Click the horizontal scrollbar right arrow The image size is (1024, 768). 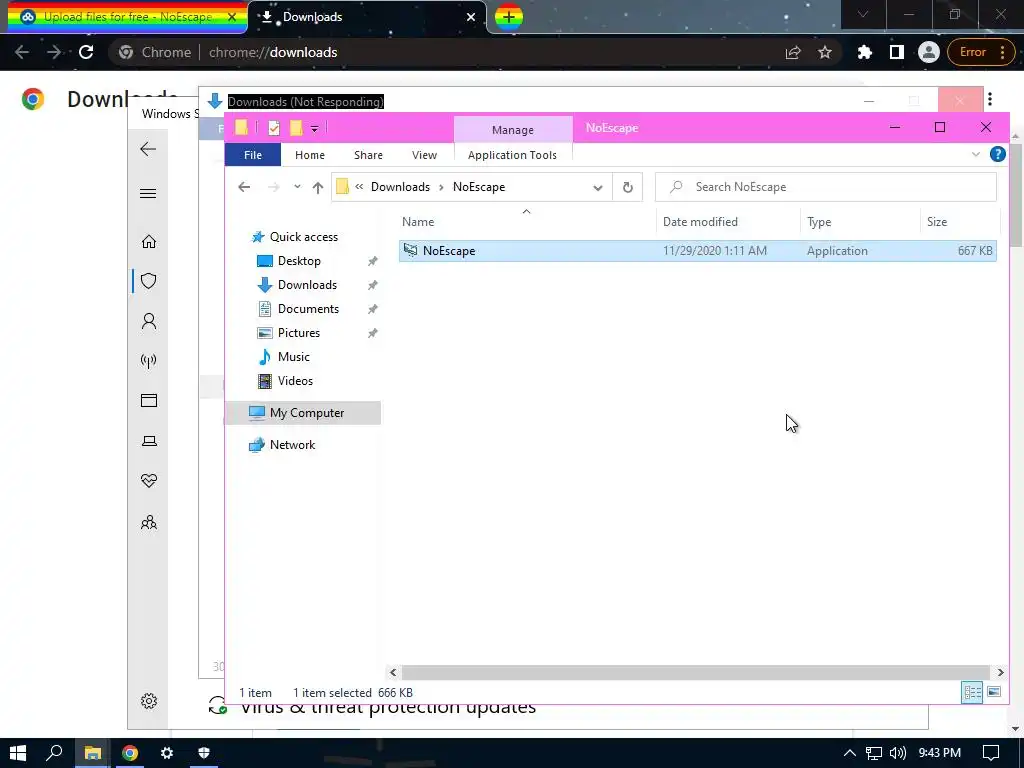point(1000,672)
